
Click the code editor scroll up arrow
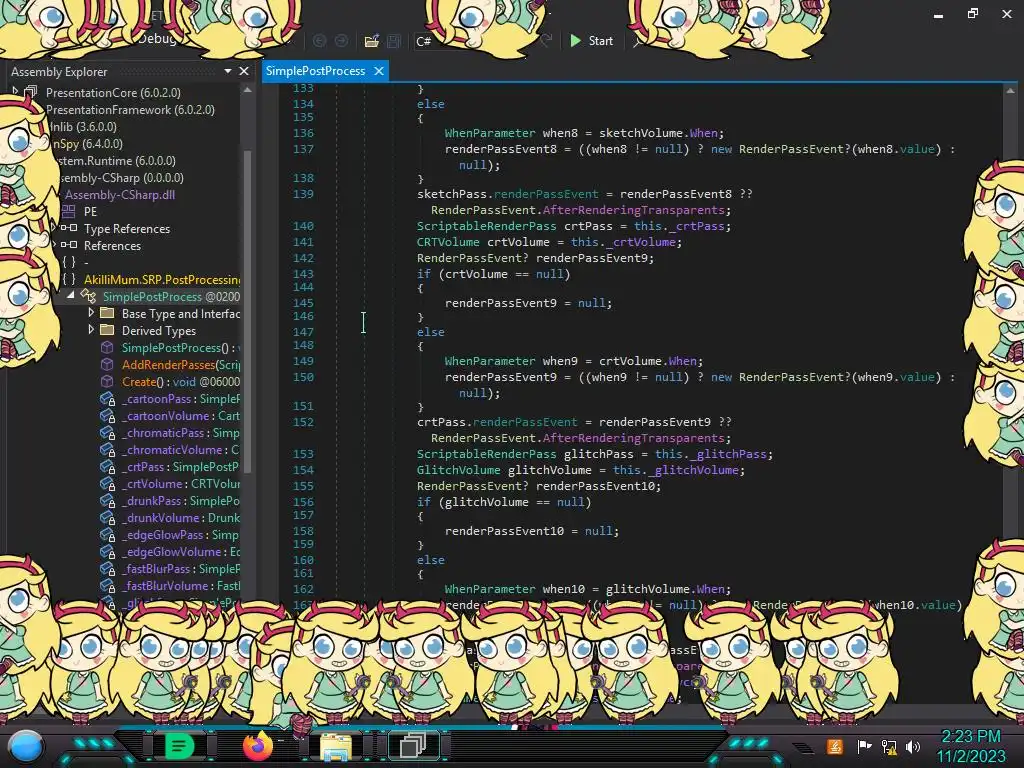pos(1010,91)
